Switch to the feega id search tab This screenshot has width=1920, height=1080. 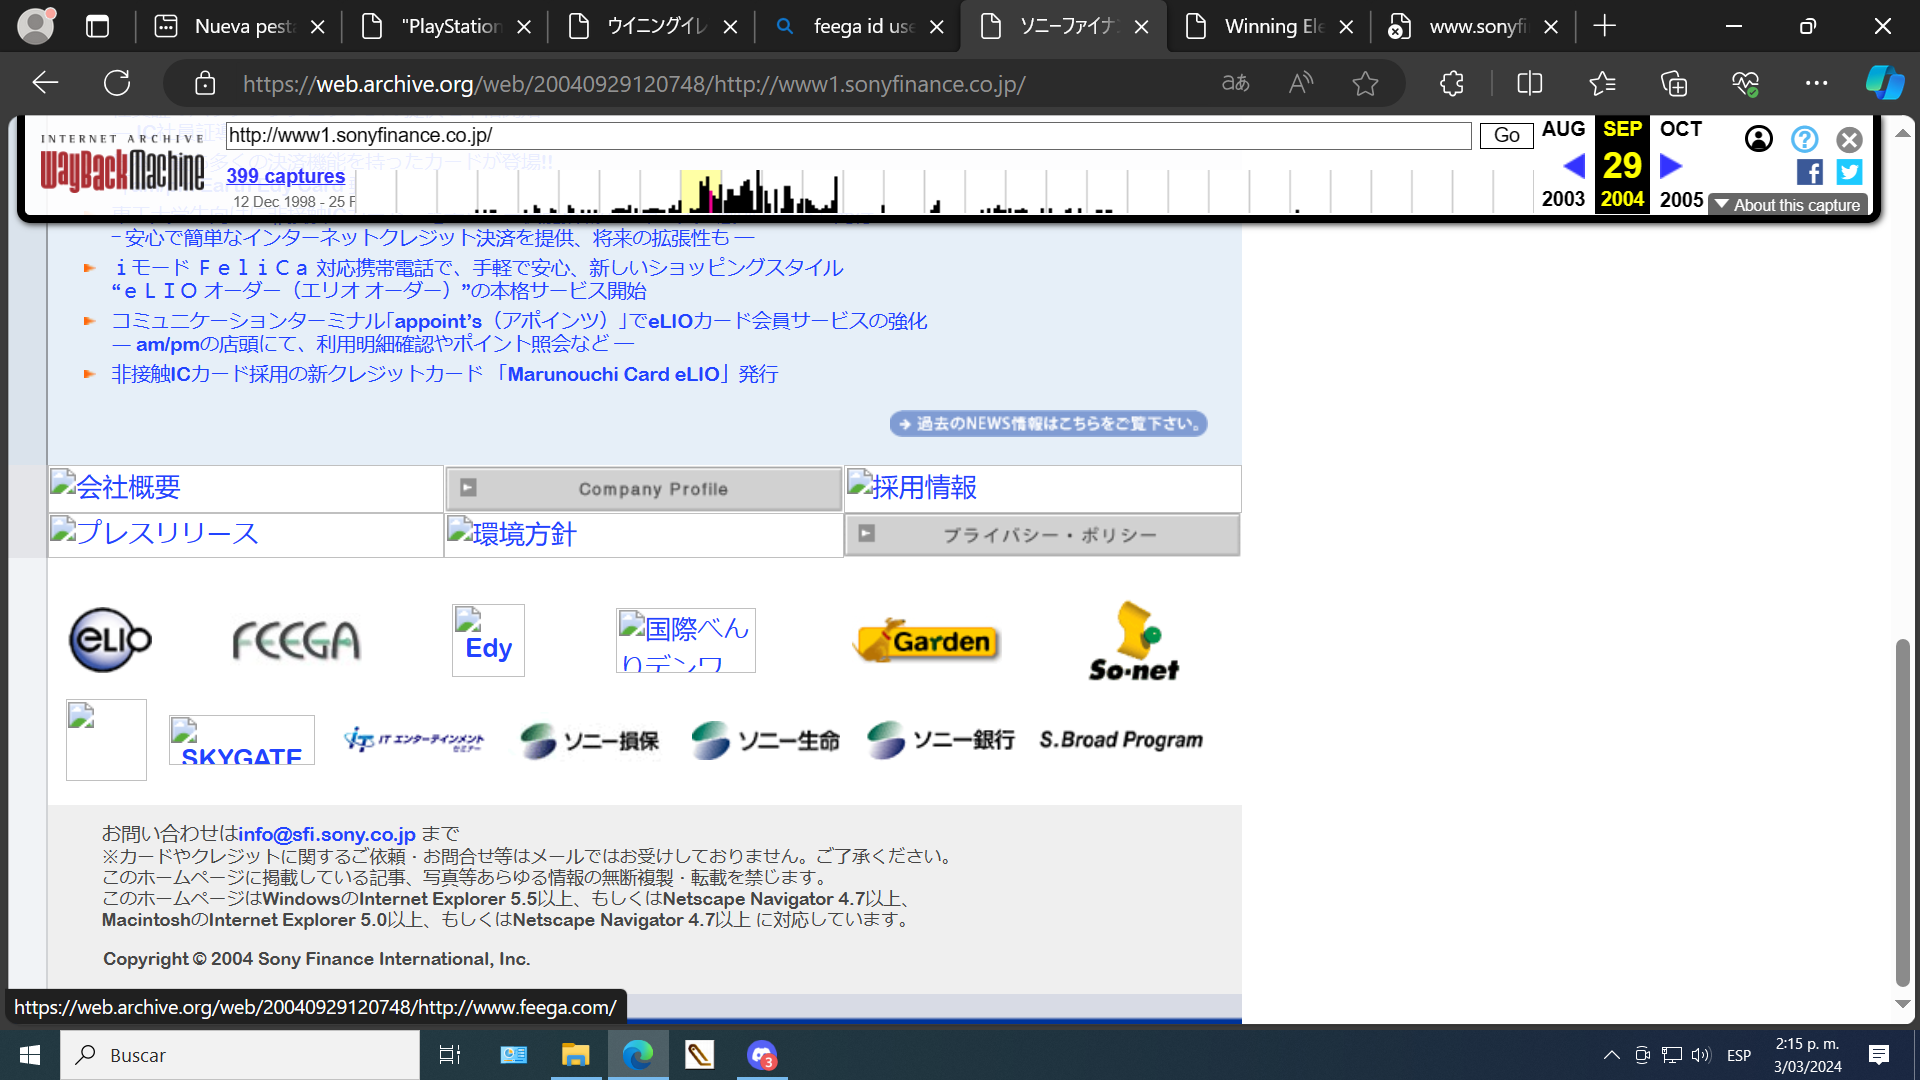pos(860,26)
